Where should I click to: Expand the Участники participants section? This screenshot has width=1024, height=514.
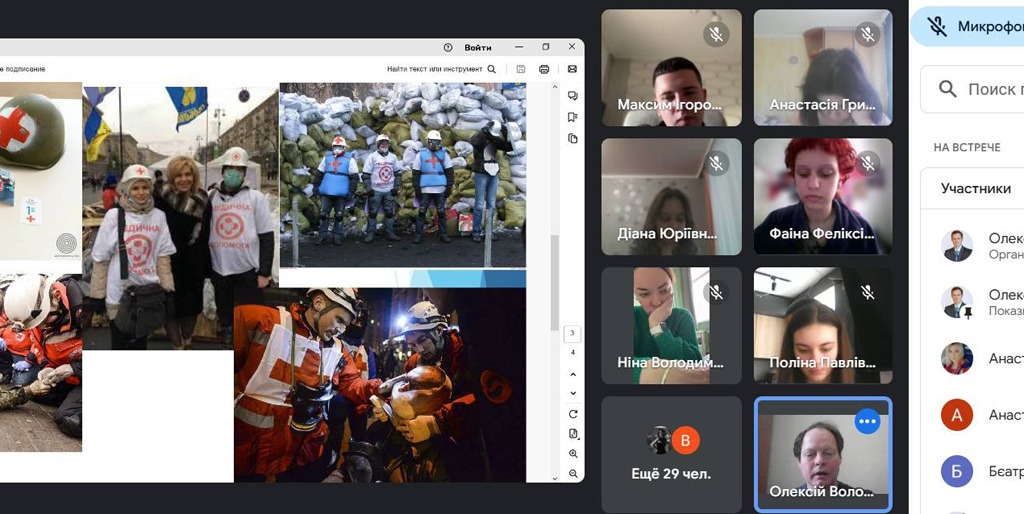click(x=975, y=188)
